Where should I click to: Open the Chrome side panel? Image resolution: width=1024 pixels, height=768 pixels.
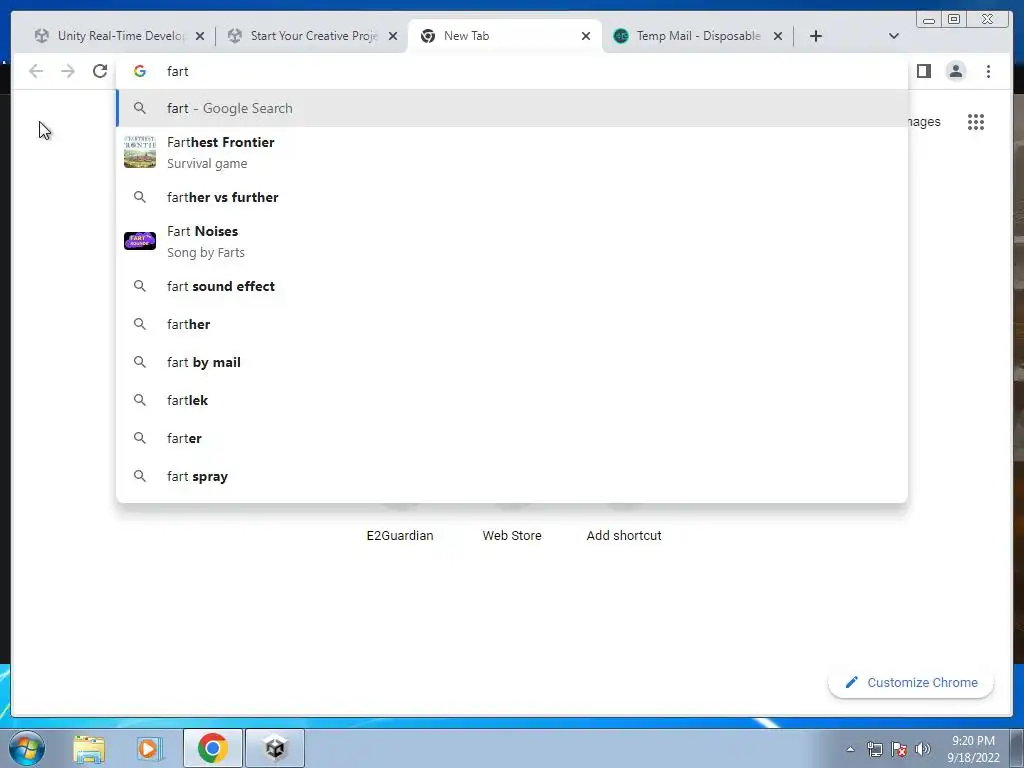pyautogui.click(x=923, y=71)
